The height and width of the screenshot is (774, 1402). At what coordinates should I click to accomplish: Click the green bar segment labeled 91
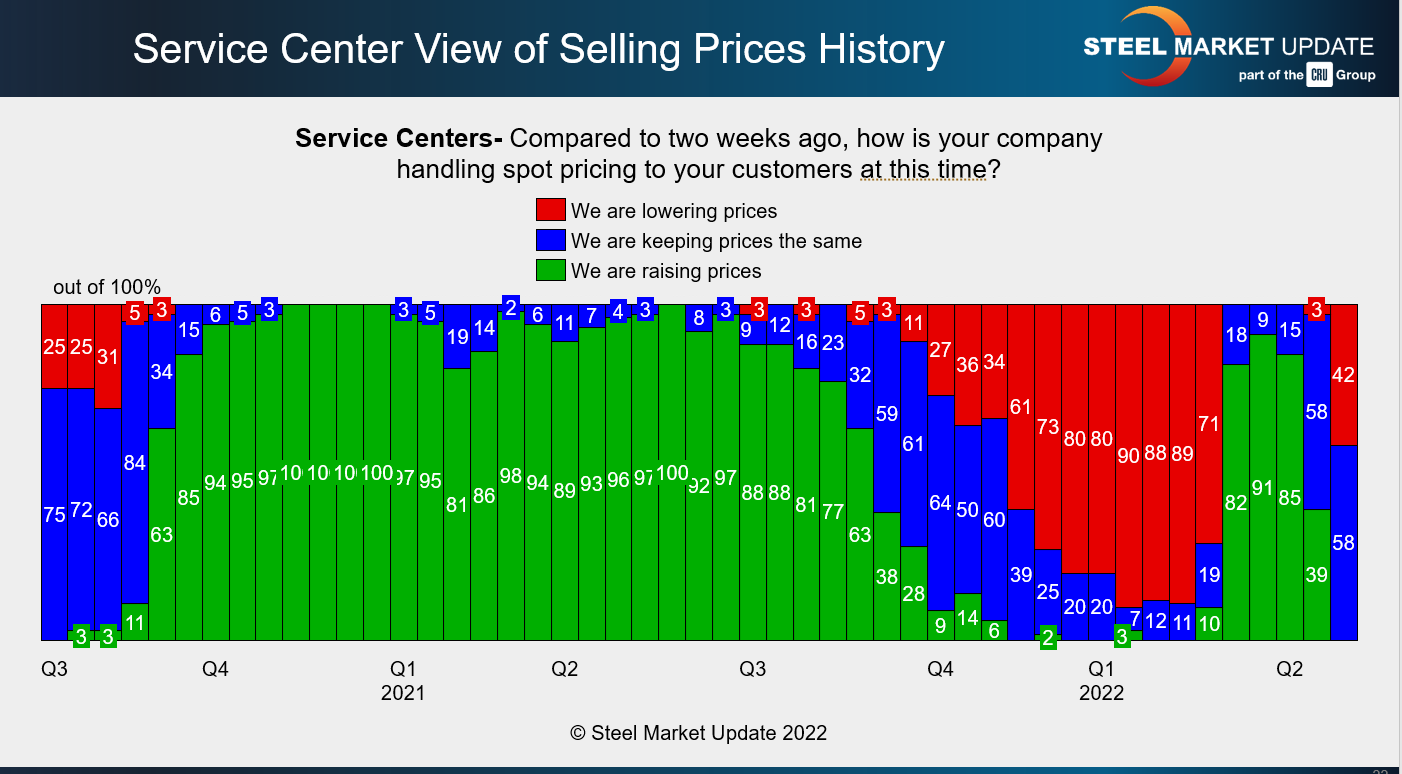(x=1263, y=488)
